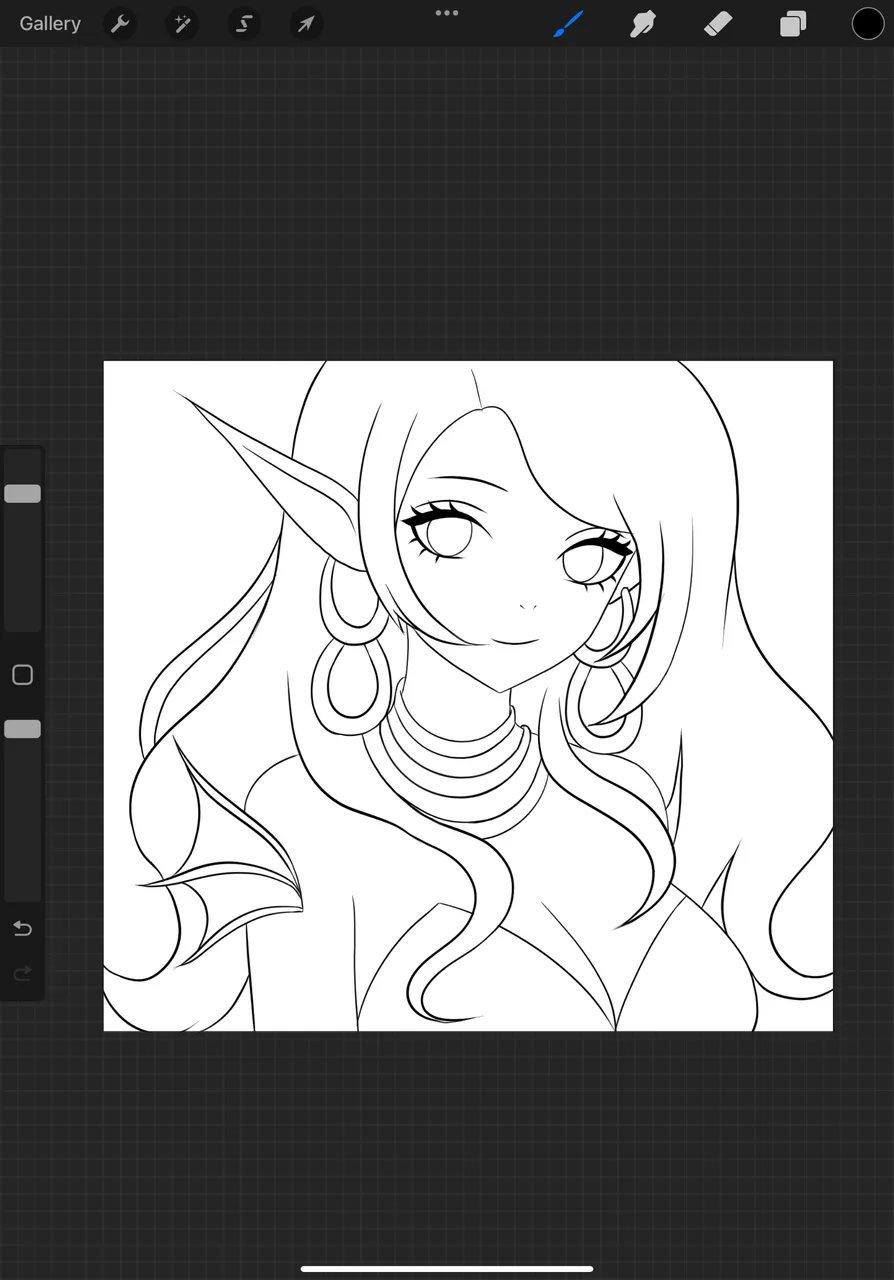This screenshot has width=894, height=1280.
Task: Select the Eraser tool
Action: point(718,23)
